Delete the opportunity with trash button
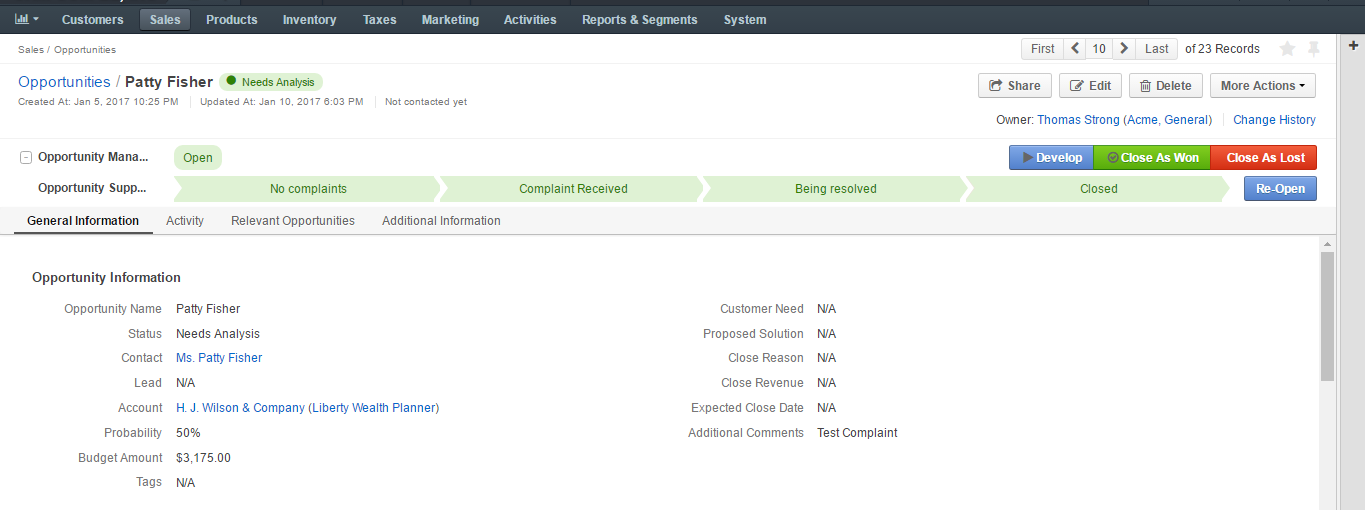The height and width of the screenshot is (510, 1365). tap(1166, 86)
